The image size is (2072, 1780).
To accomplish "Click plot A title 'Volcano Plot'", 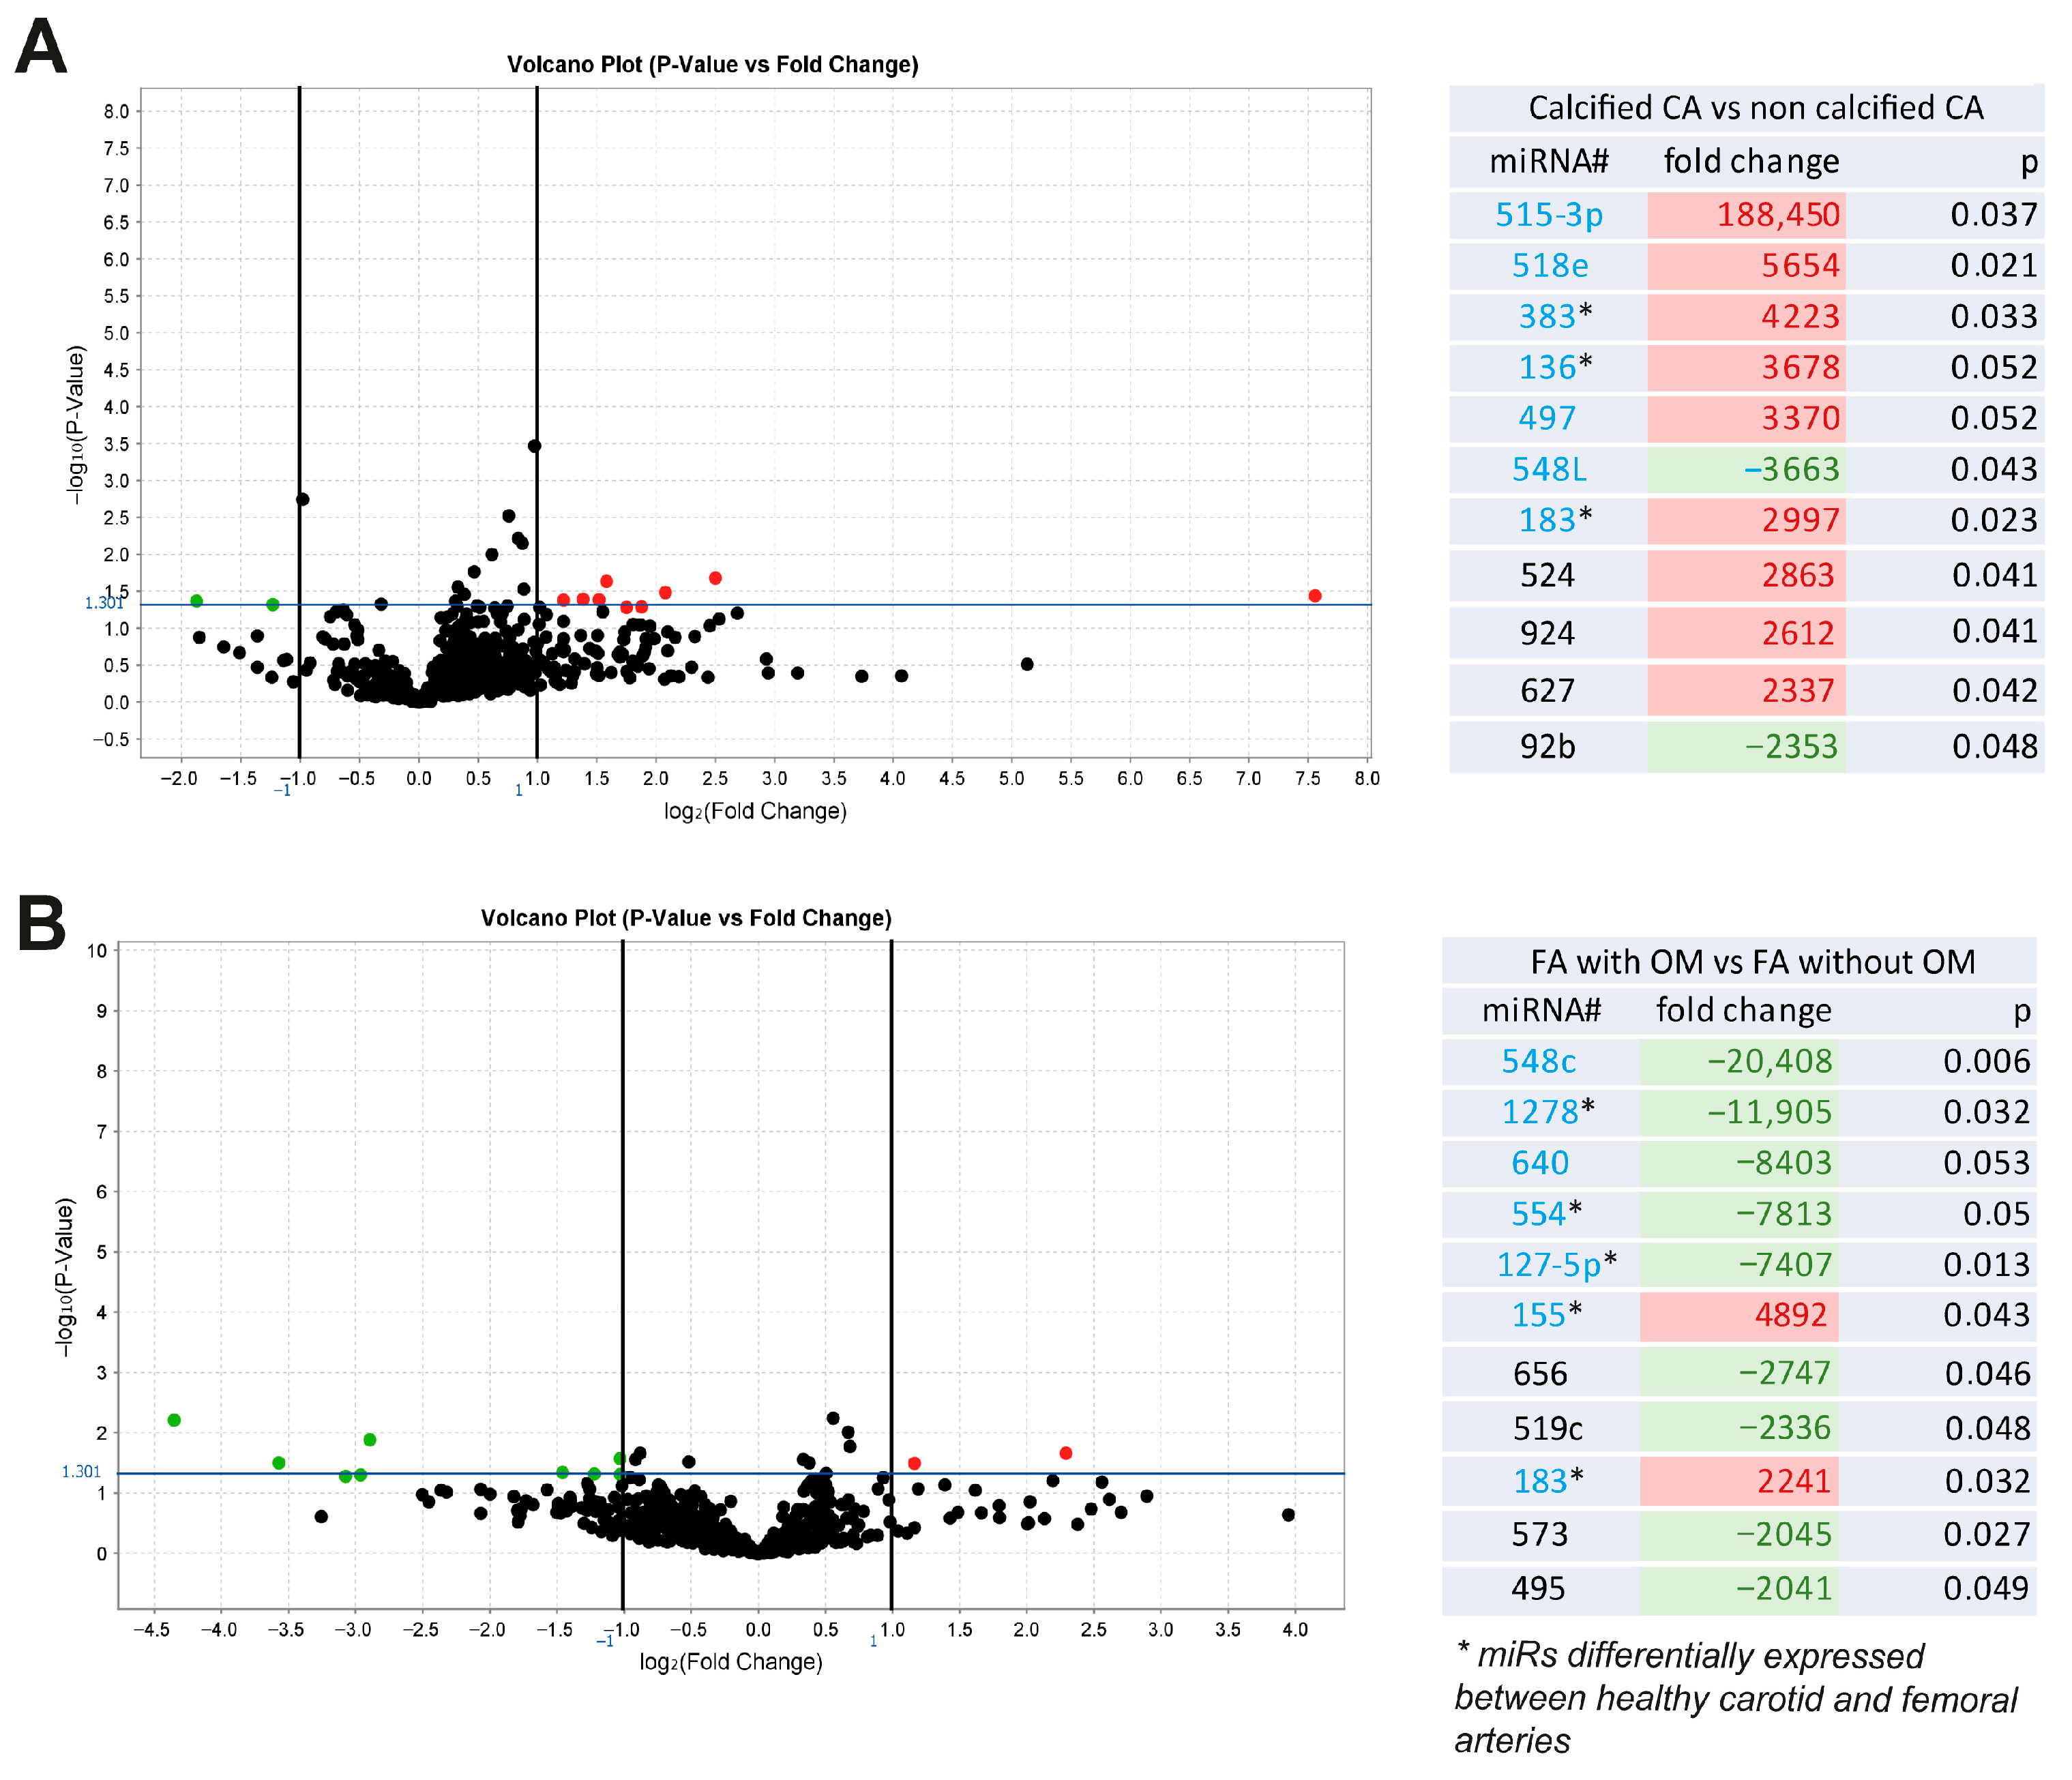I will (x=712, y=65).
